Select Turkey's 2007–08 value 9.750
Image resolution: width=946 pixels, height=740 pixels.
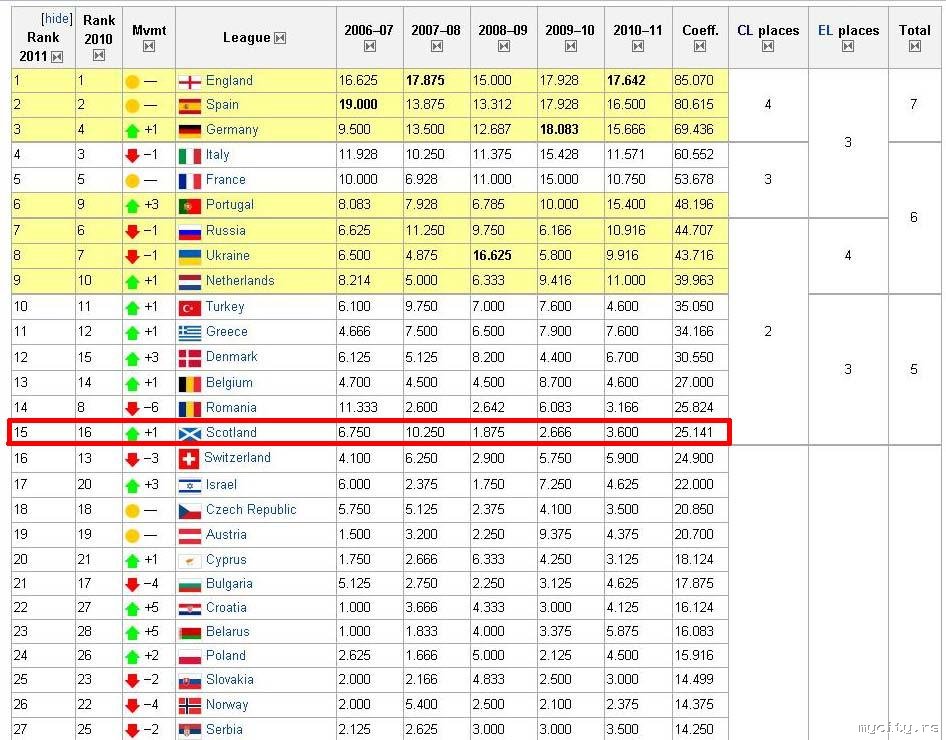click(421, 306)
